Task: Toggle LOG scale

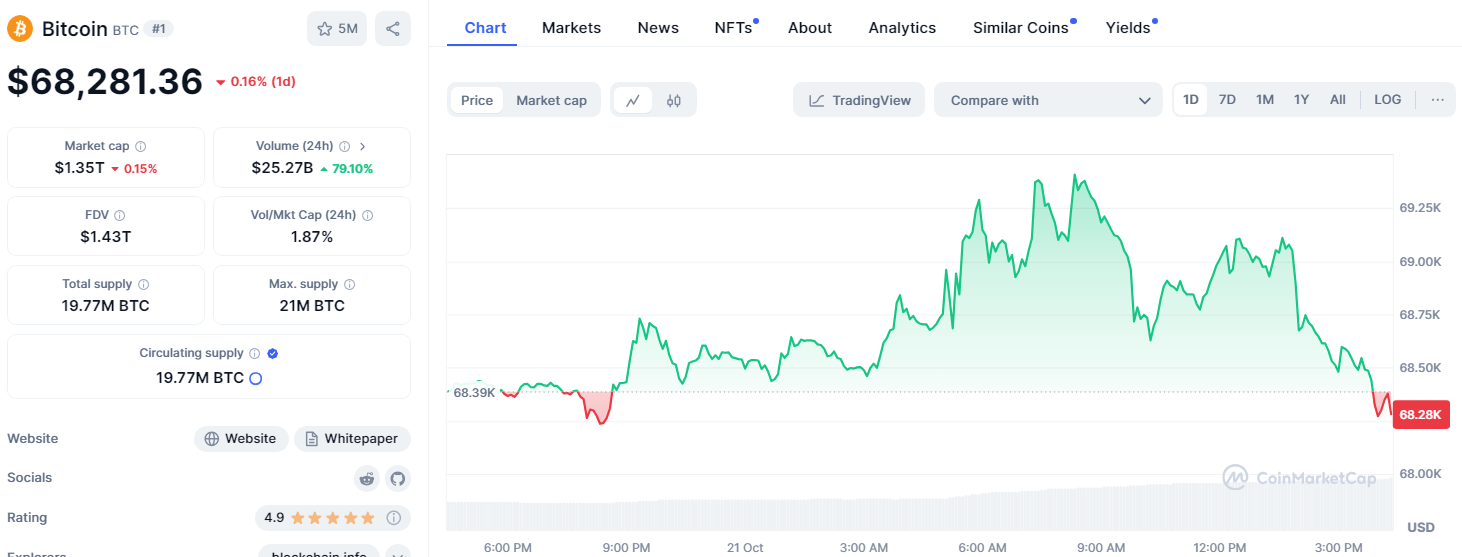Action: (x=1387, y=99)
